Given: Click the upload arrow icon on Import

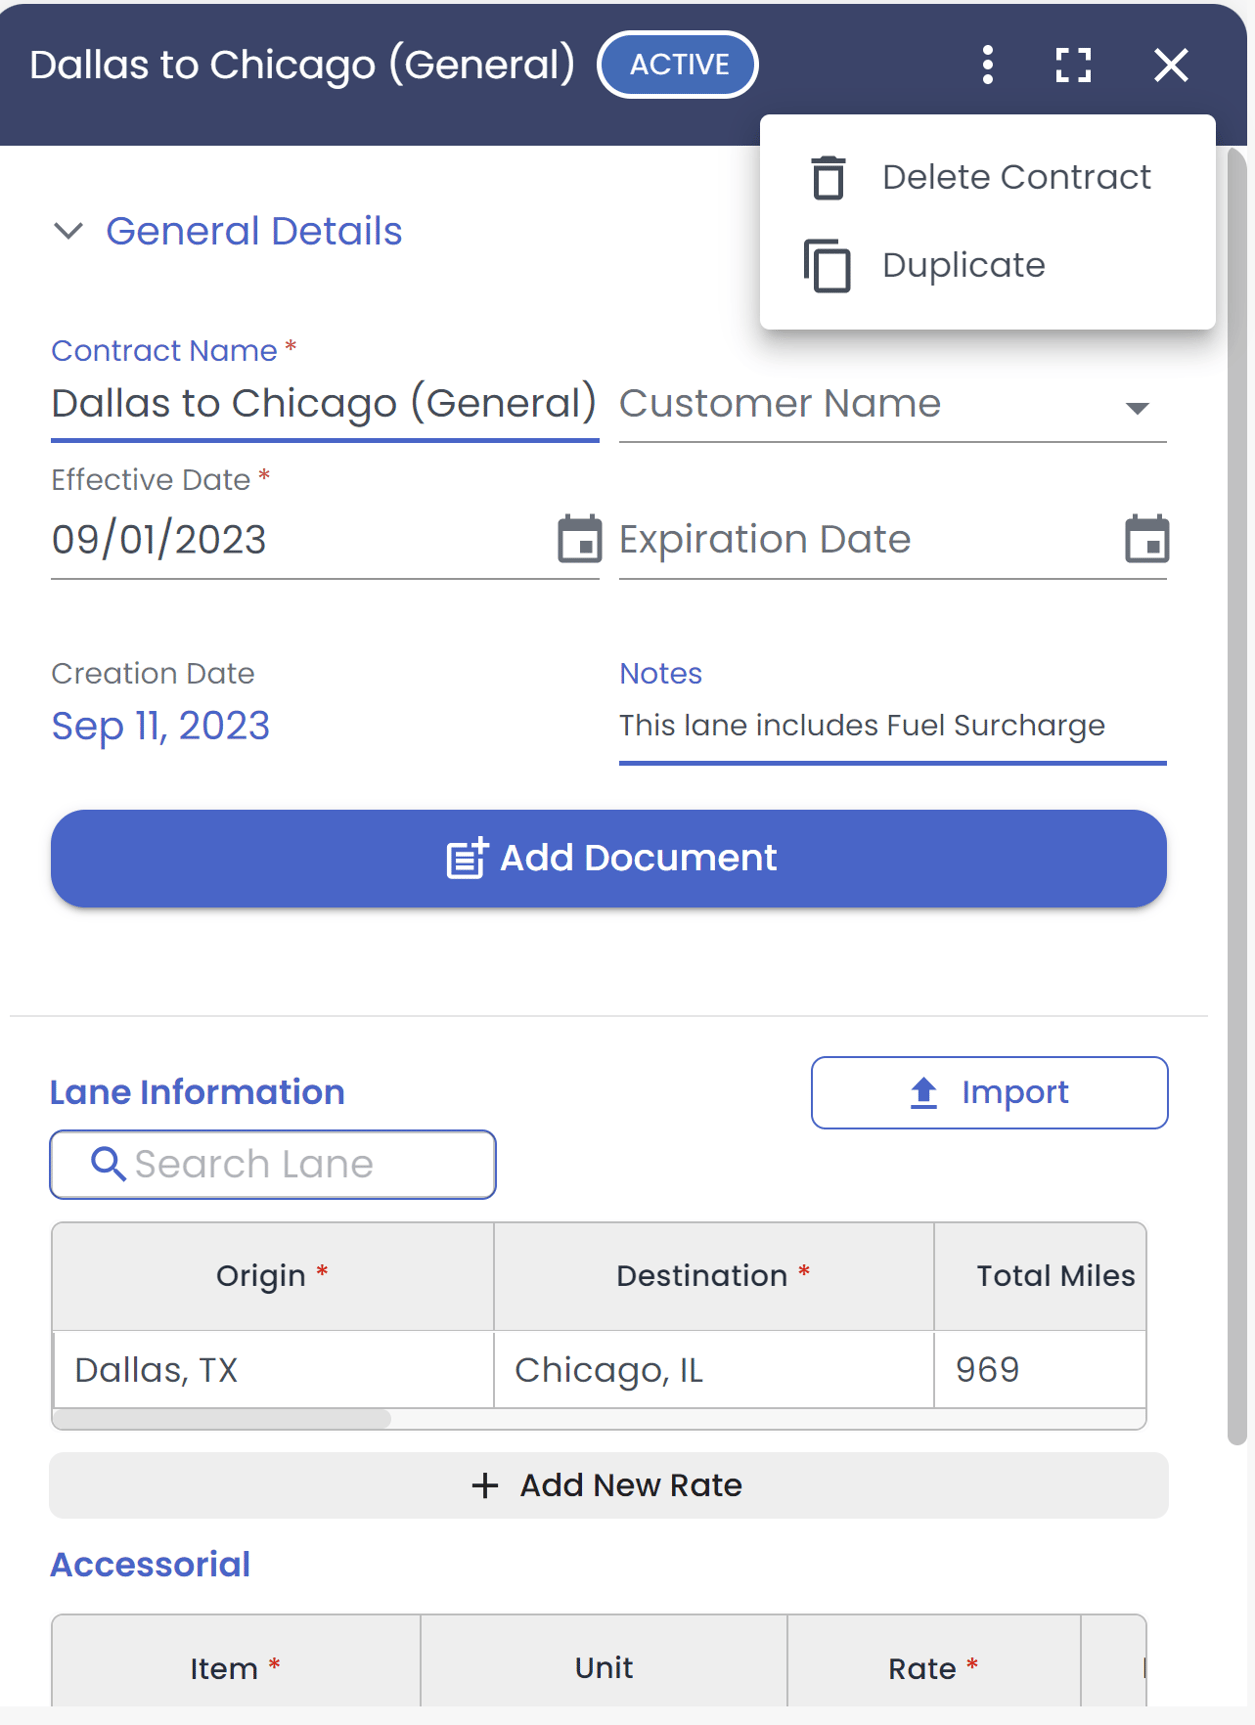Looking at the screenshot, I should pyautogui.click(x=923, y=1093).
